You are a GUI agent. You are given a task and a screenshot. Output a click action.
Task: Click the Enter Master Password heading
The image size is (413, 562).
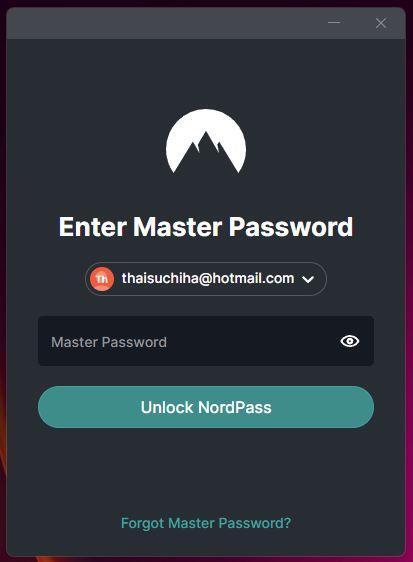[206, 227]
